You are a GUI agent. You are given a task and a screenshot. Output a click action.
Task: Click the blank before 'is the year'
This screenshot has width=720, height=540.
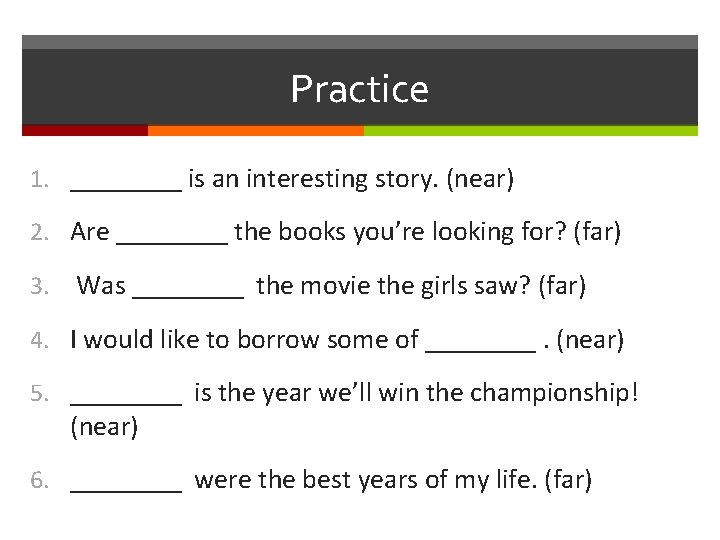coord(126,395)
